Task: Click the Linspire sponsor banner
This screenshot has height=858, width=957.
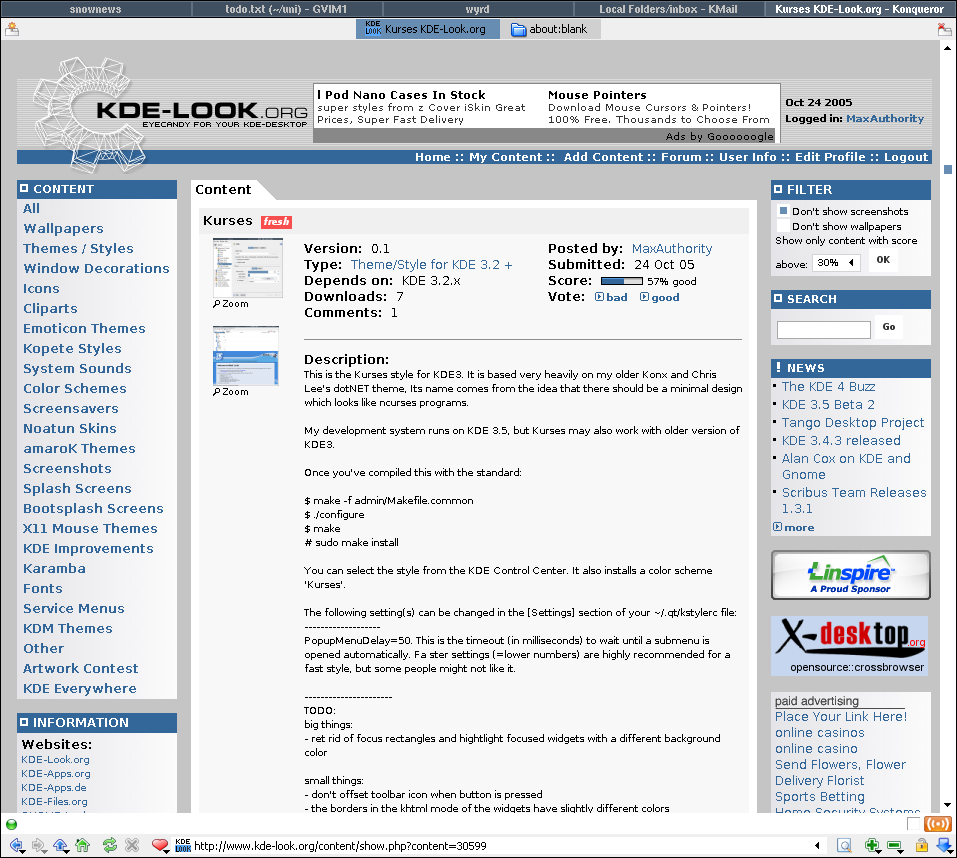Action: pyautogui.click(x=851, y=575)
